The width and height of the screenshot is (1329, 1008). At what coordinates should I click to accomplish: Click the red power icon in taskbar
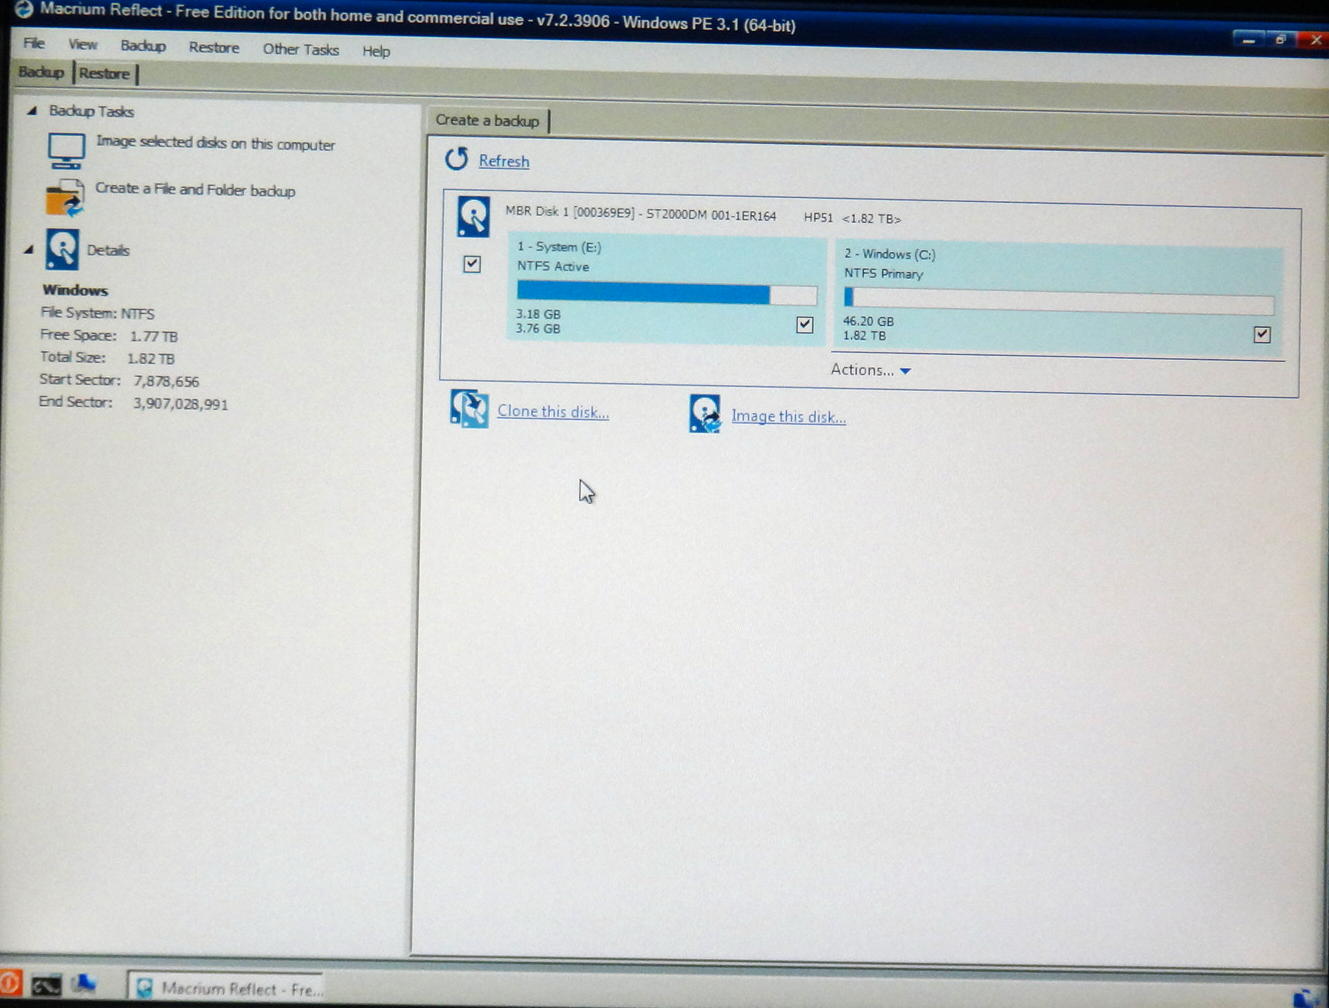point(10,984)
